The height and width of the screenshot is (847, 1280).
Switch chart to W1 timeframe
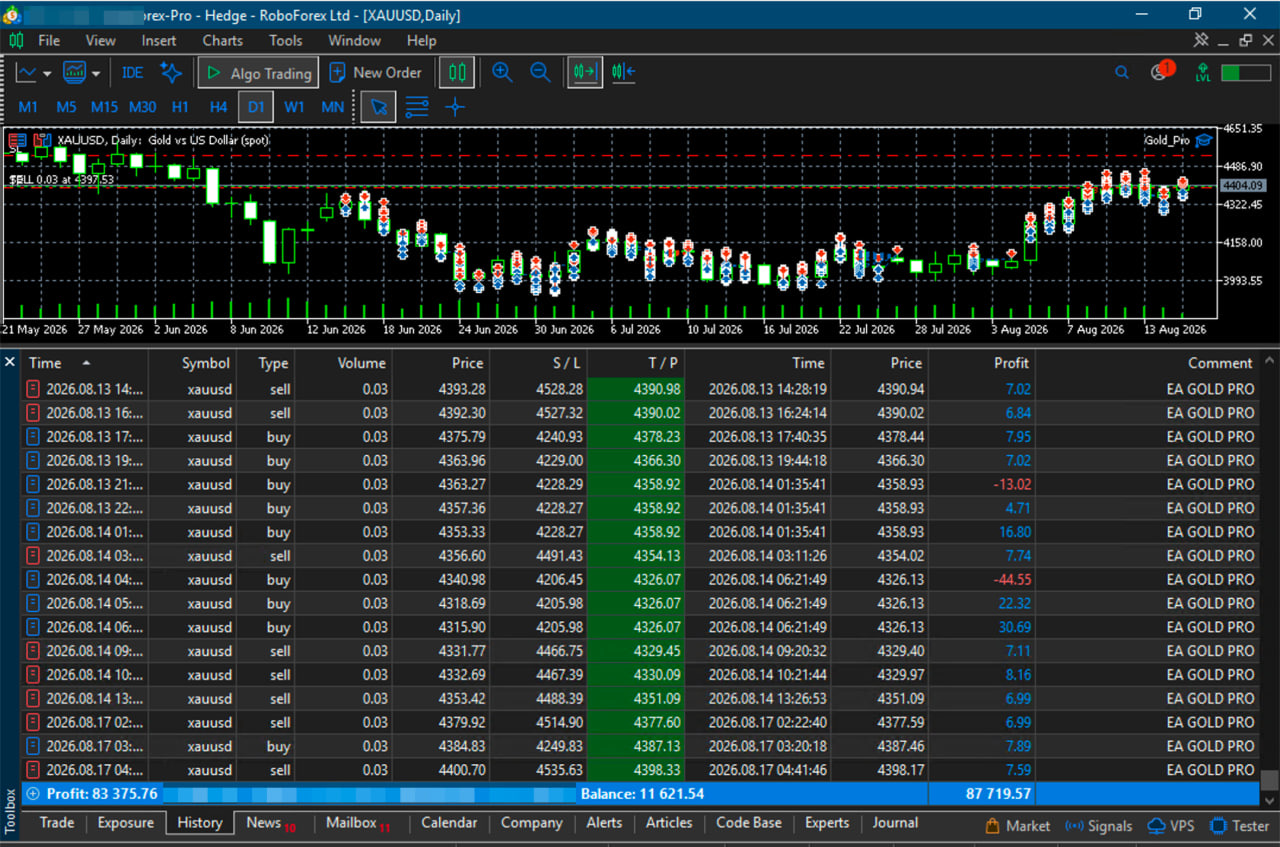pyautogui.click(x=294, y=107)
